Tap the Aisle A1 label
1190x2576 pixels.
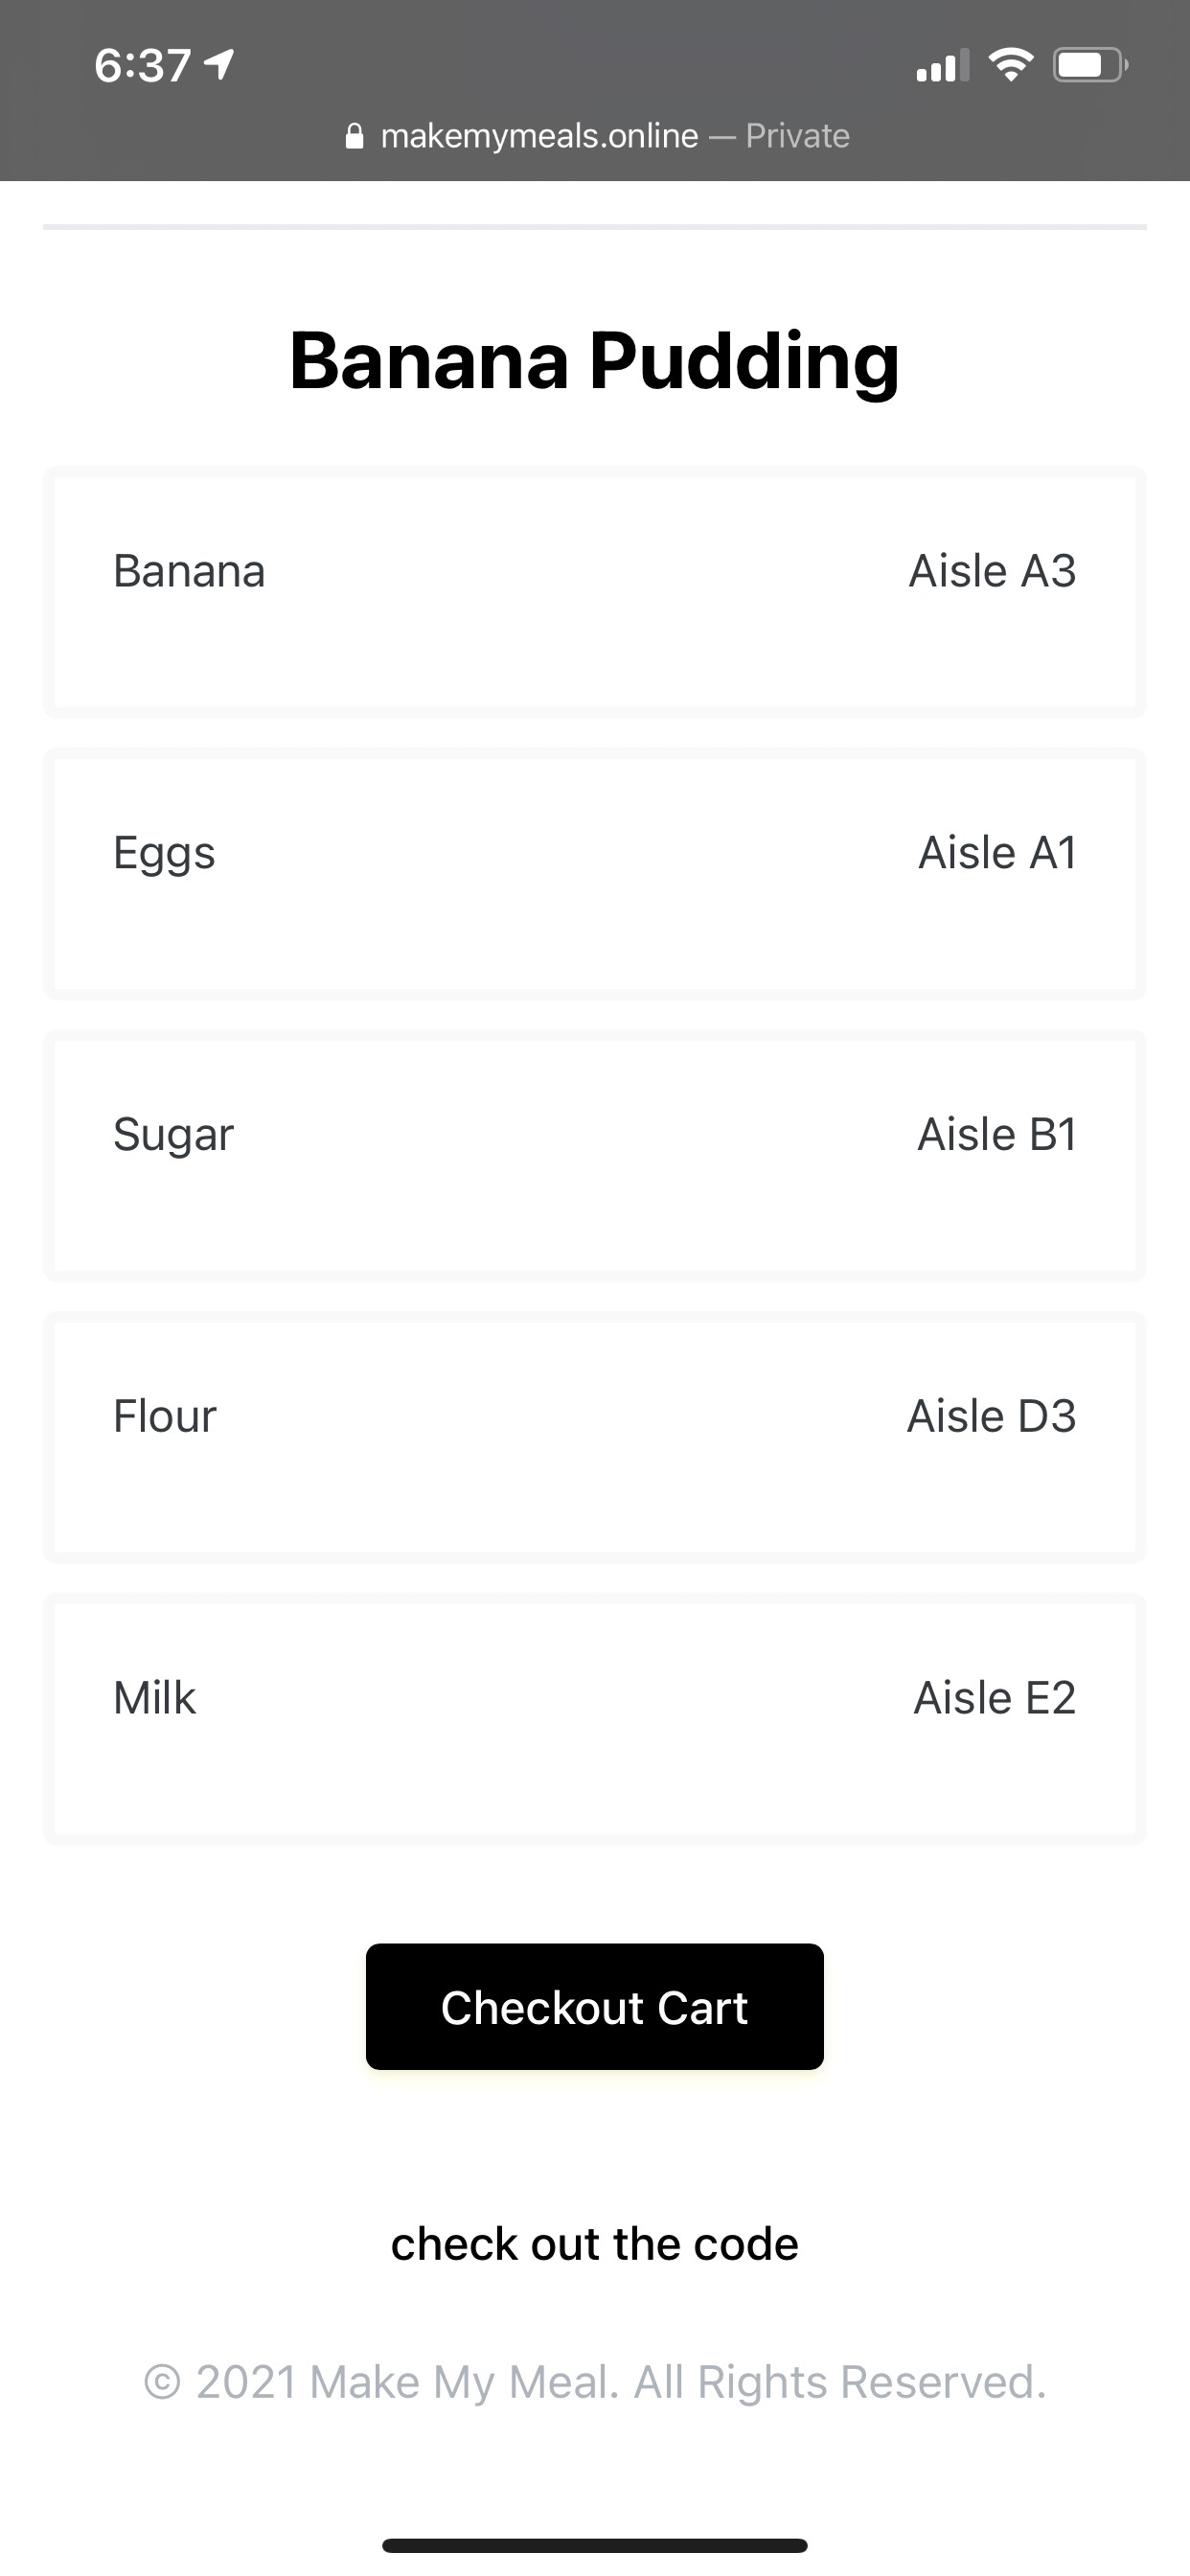click(997, 853)
